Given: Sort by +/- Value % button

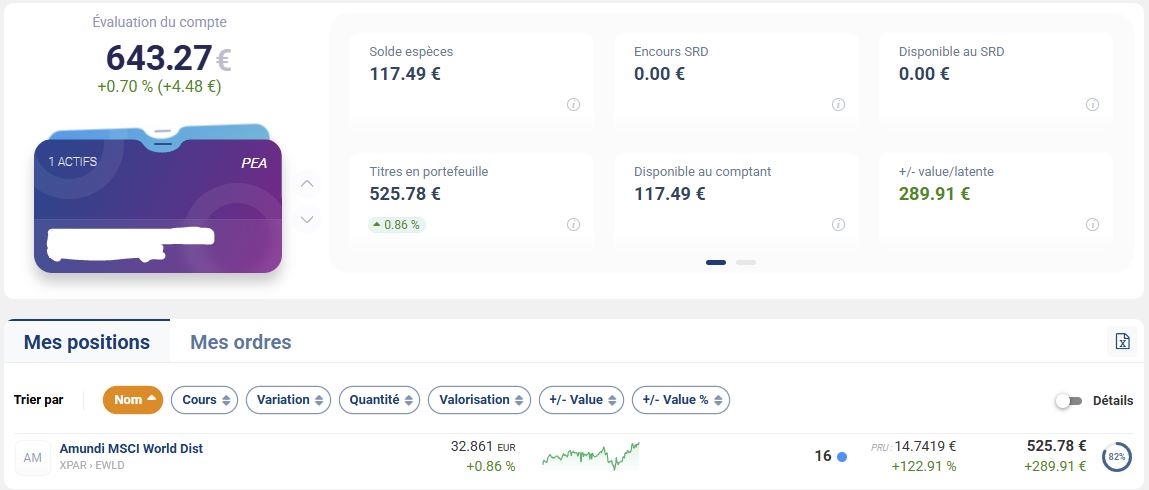Looking at the screenshot, I should coord(680,400).
